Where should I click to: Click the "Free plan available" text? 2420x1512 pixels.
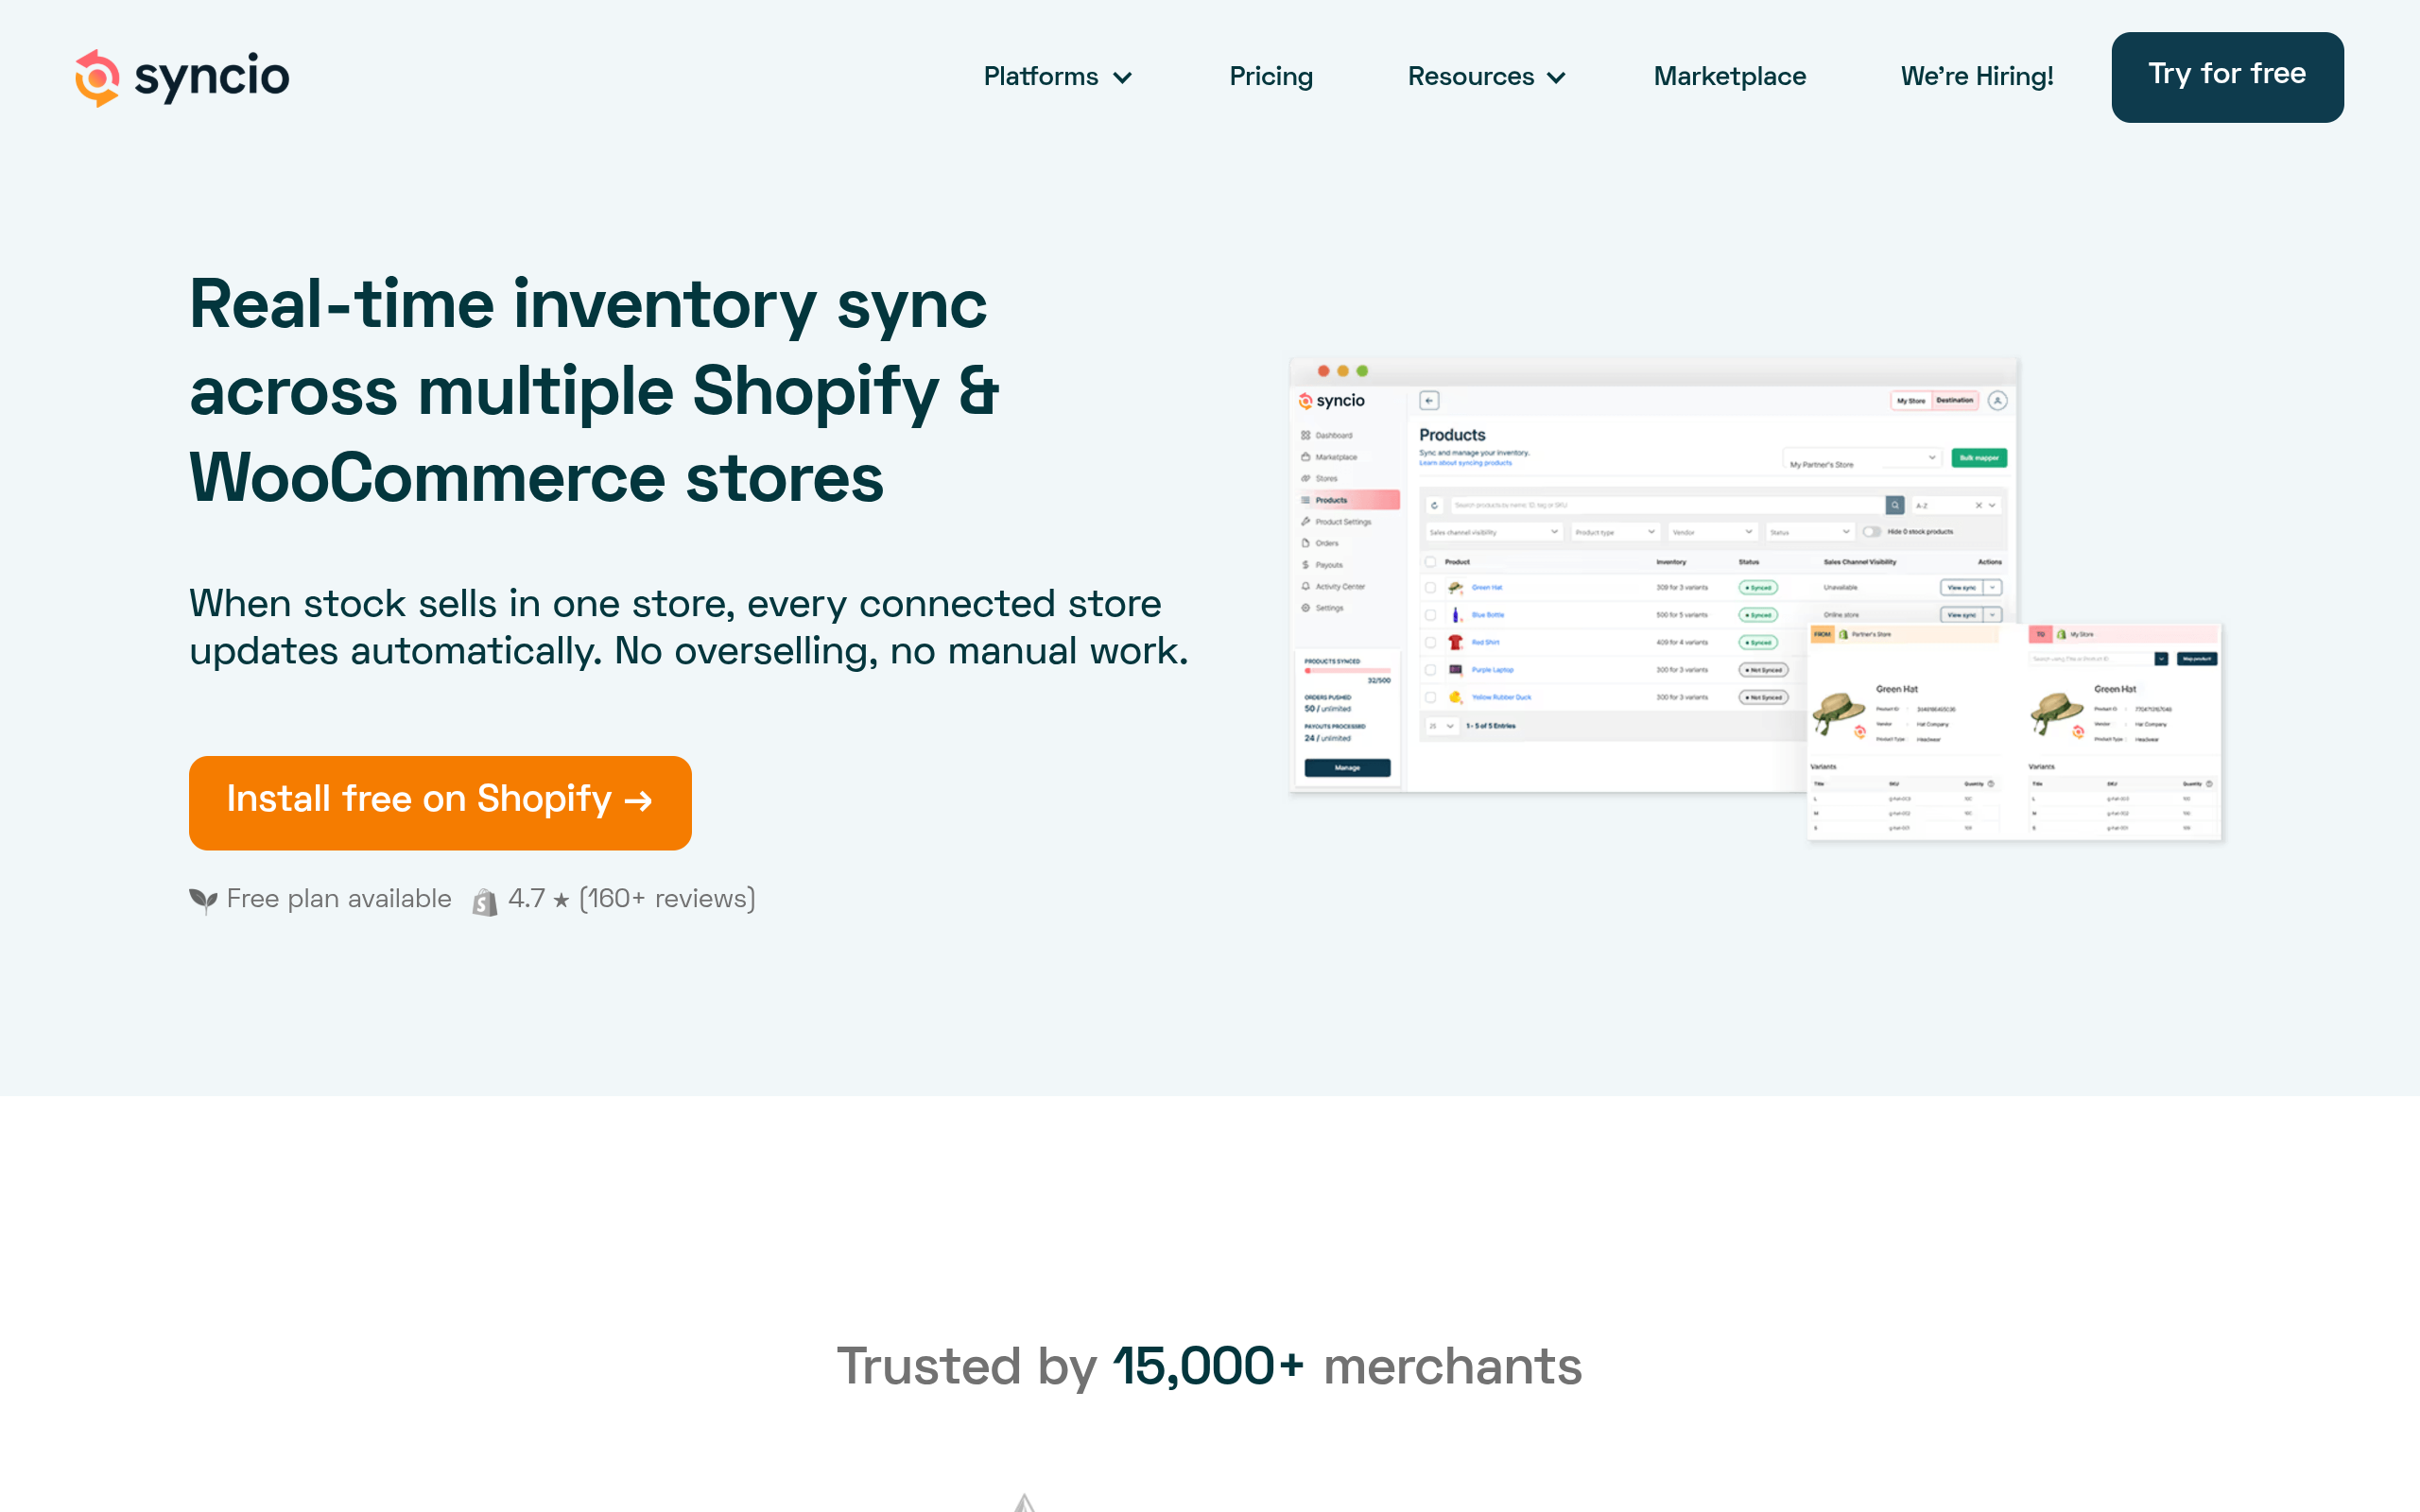tap(339, 899)
